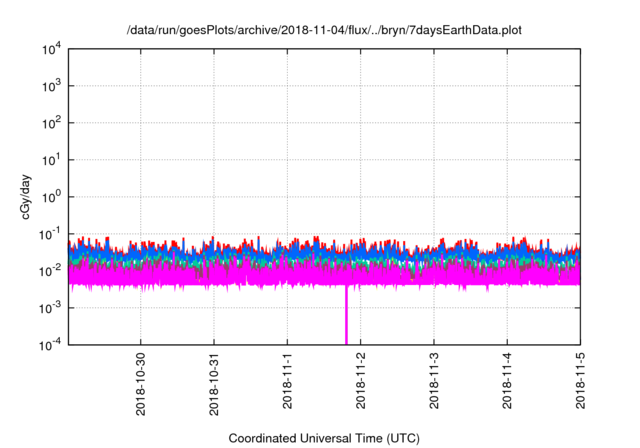Click the 10^1 y-axis tick label
Image resolution: width=640 pixels, height=448 pixels.
tap(51, 160)
